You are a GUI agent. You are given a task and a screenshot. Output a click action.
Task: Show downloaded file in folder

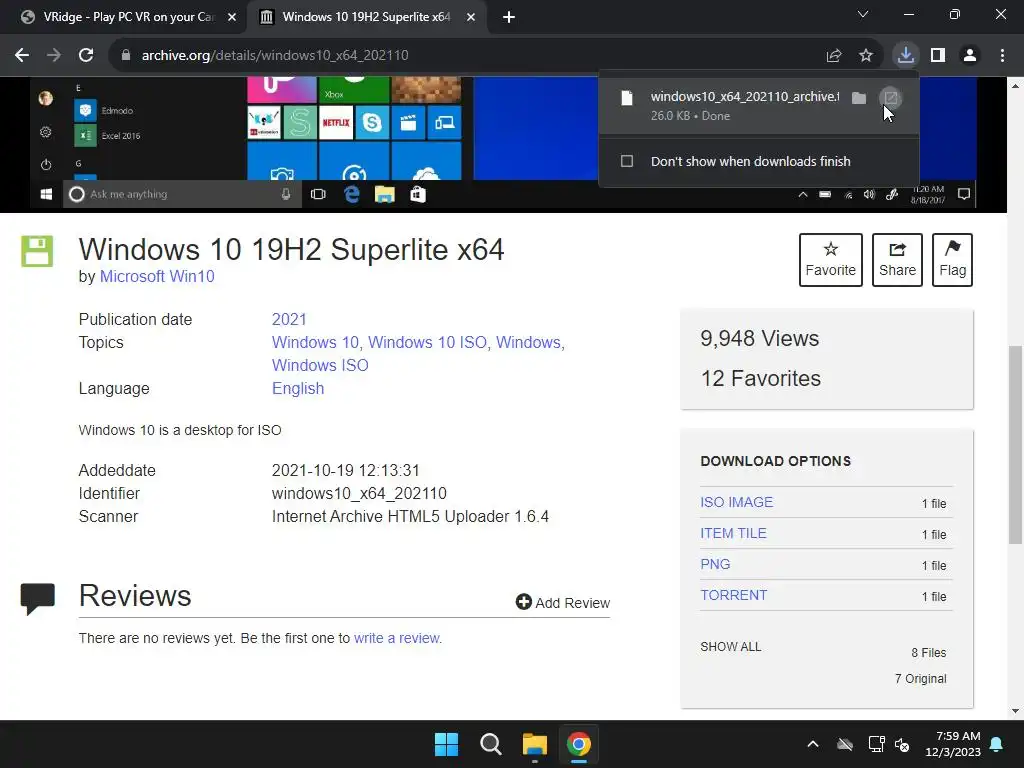pyautogui.click(x=859, y=98)
